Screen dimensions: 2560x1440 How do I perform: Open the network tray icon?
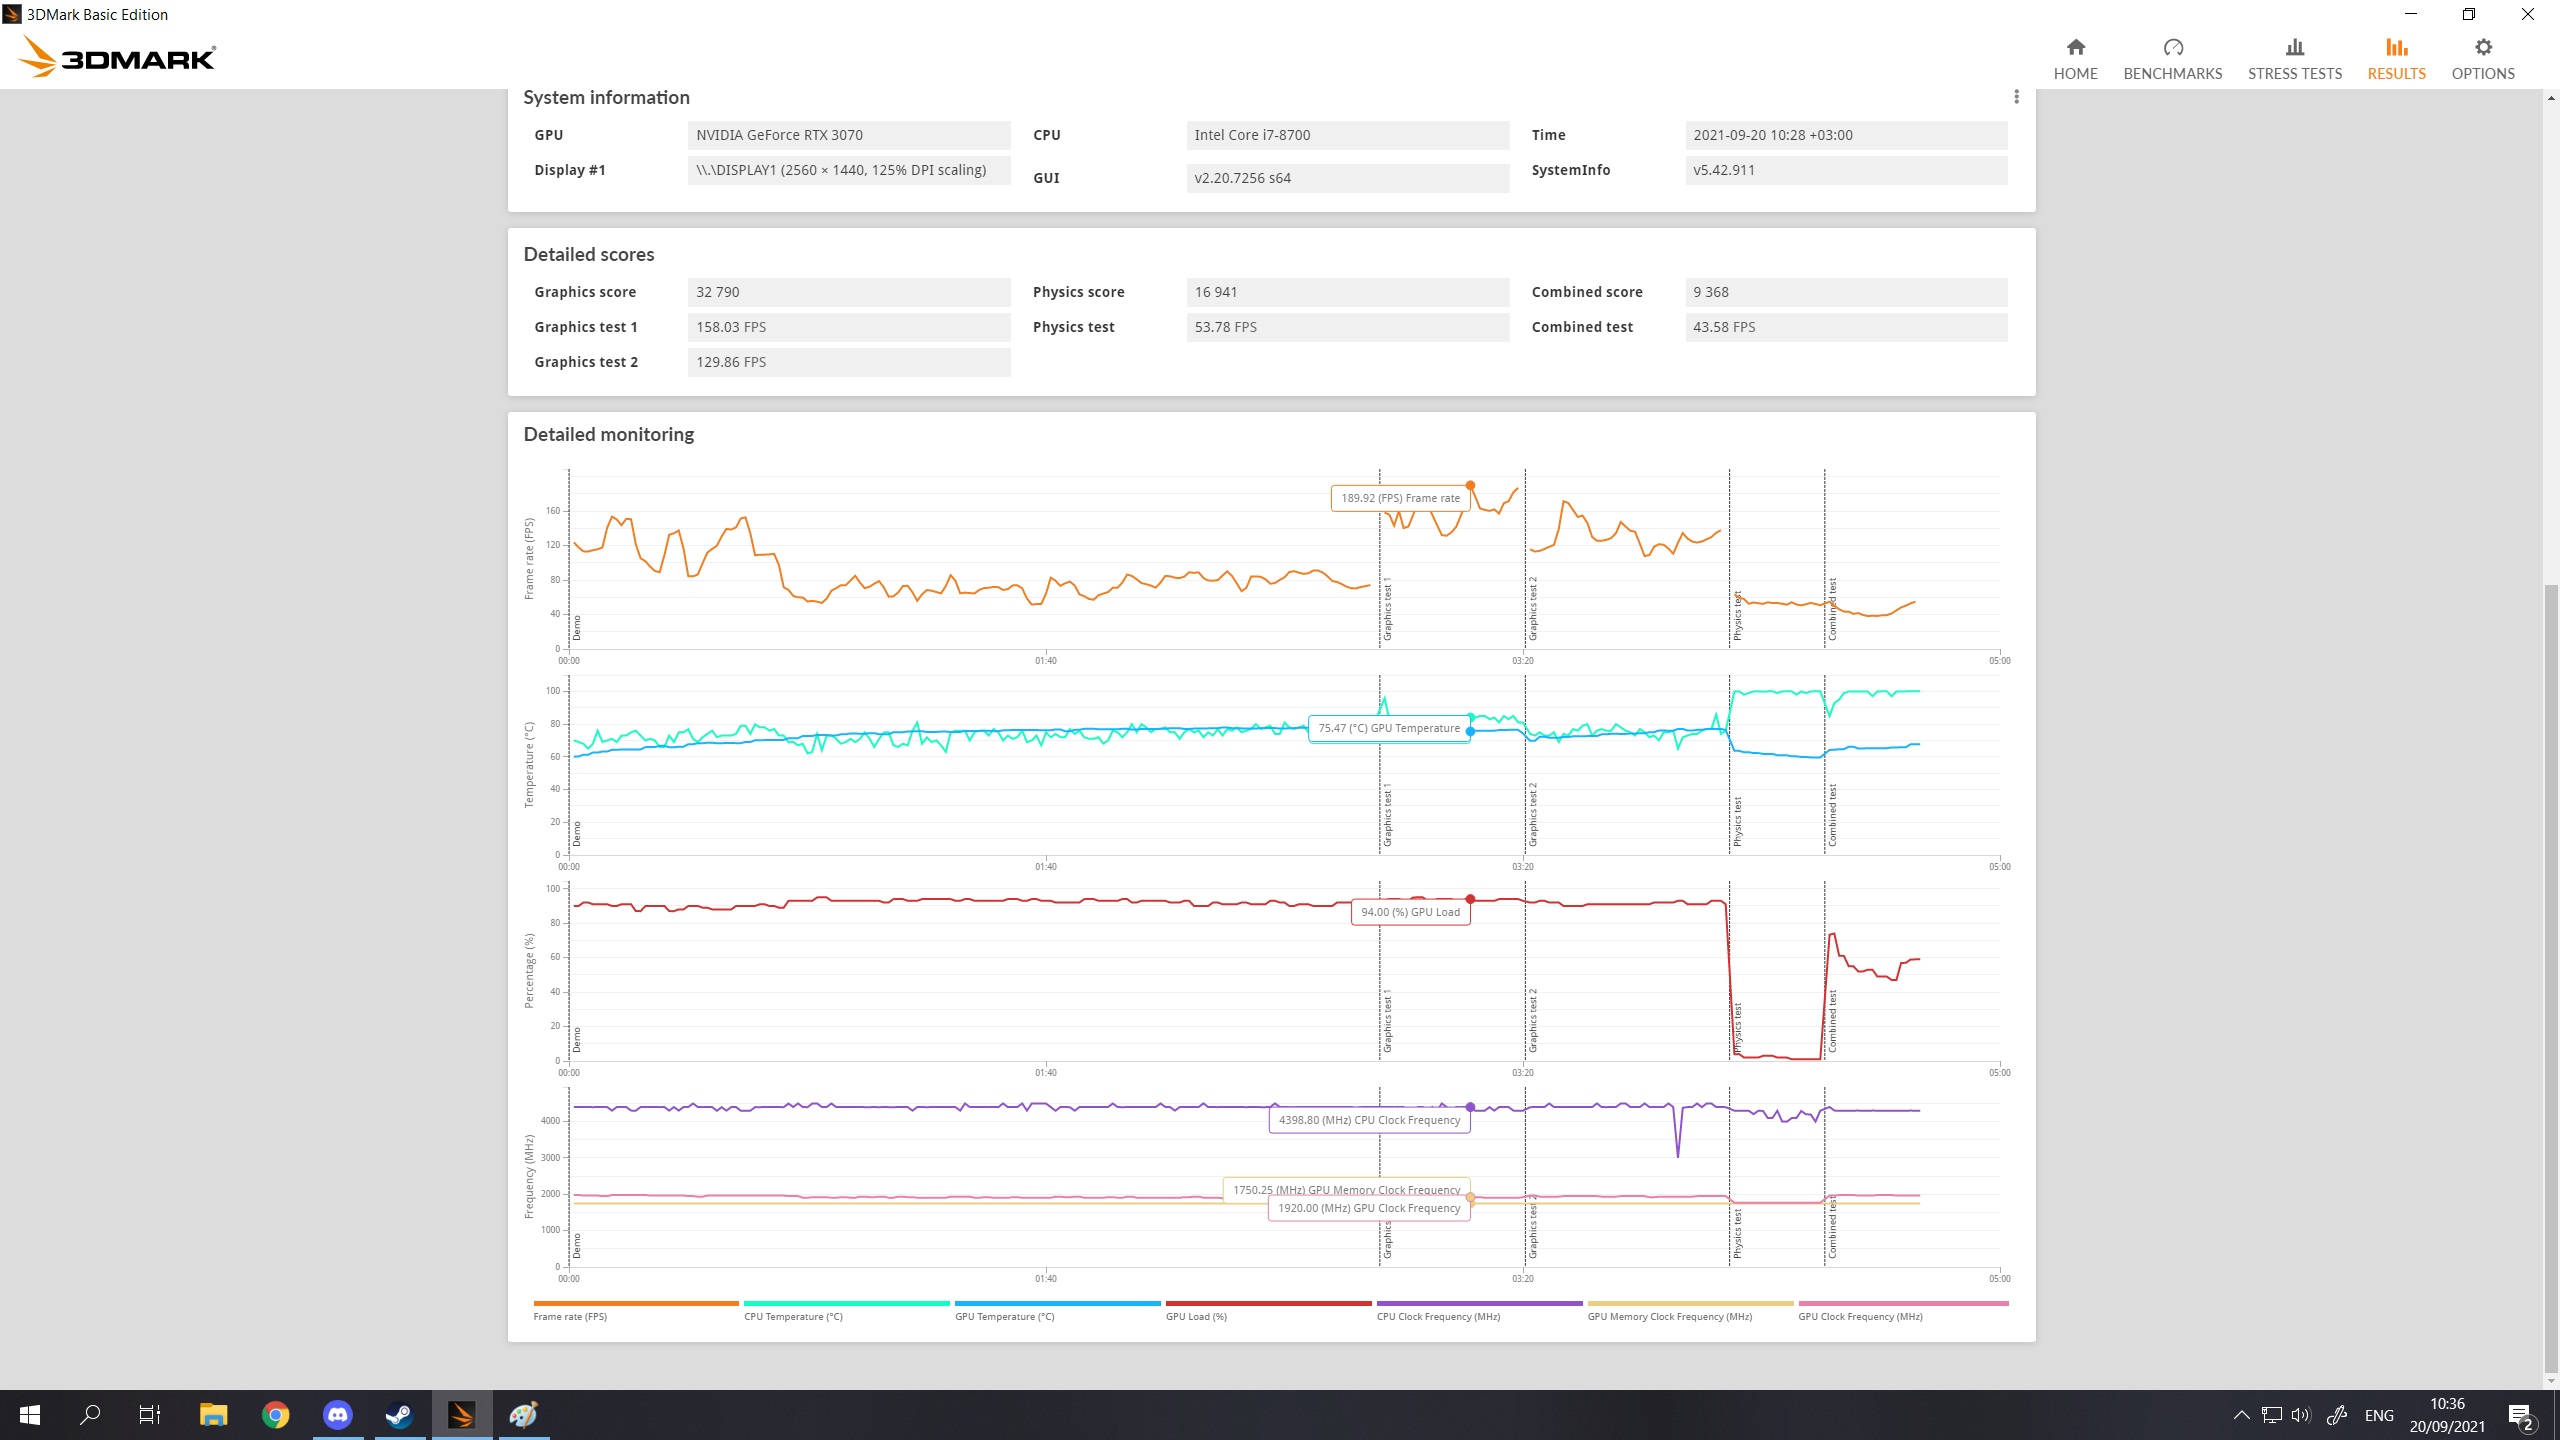2271,1415
